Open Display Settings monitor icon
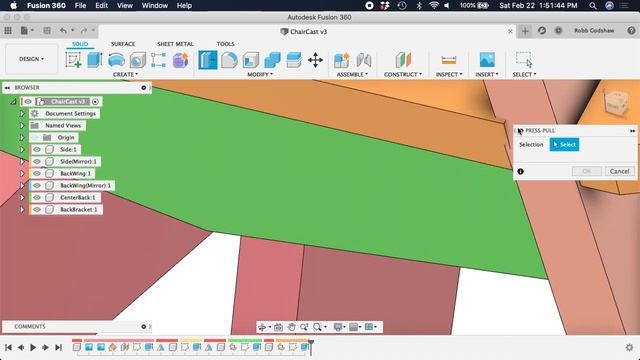 (338, 327)
